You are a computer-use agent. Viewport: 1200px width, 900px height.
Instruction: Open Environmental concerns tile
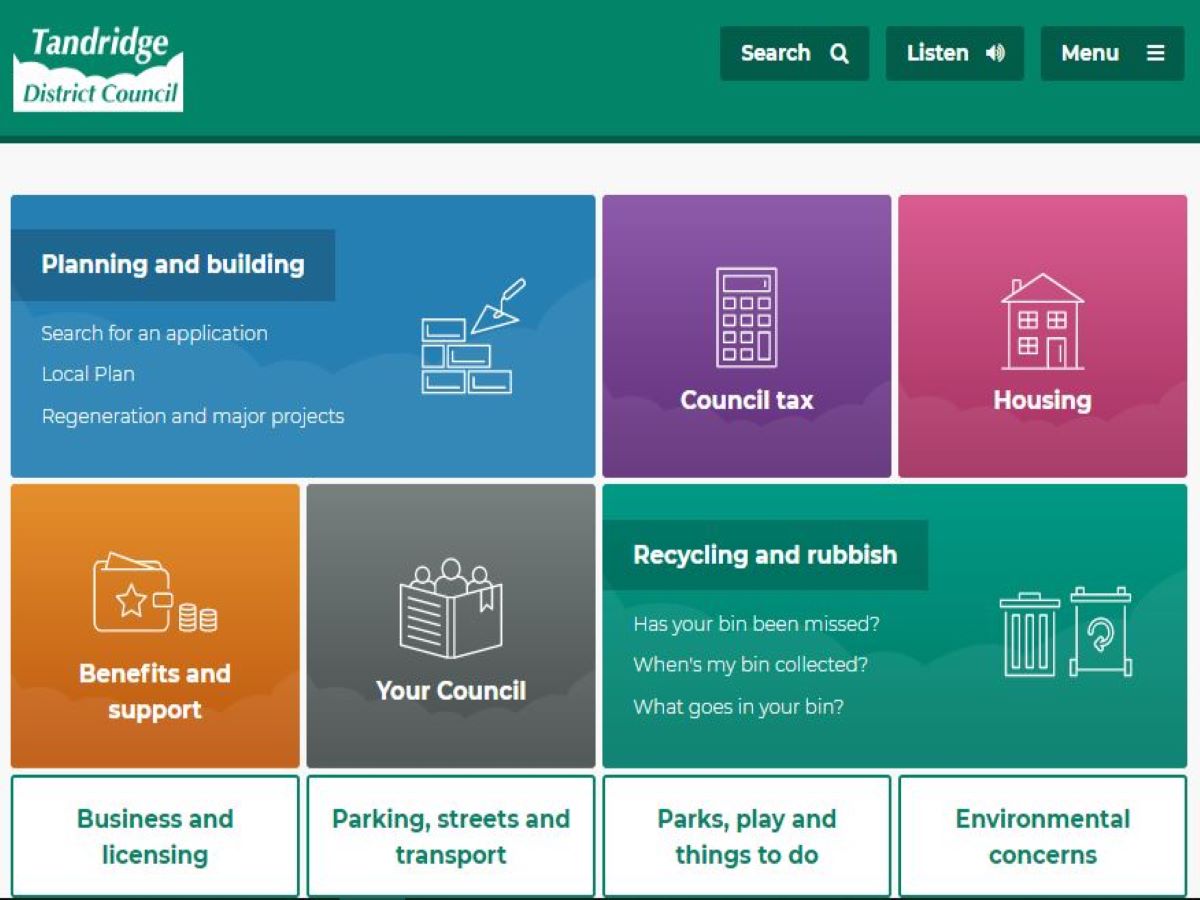click(x=1043, y=836)
